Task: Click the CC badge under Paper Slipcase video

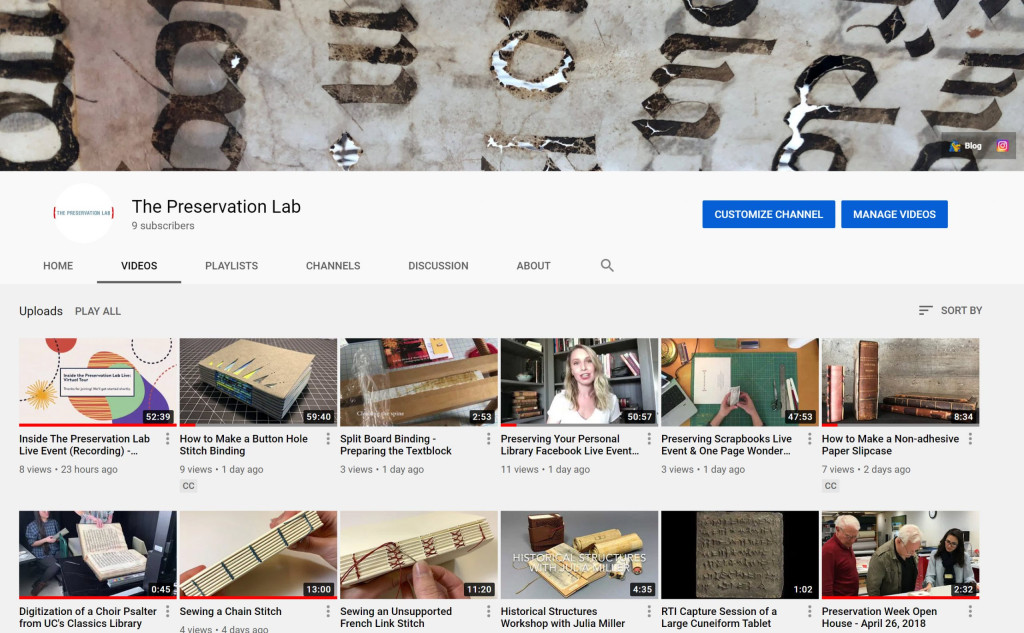Action: [831, 486]
